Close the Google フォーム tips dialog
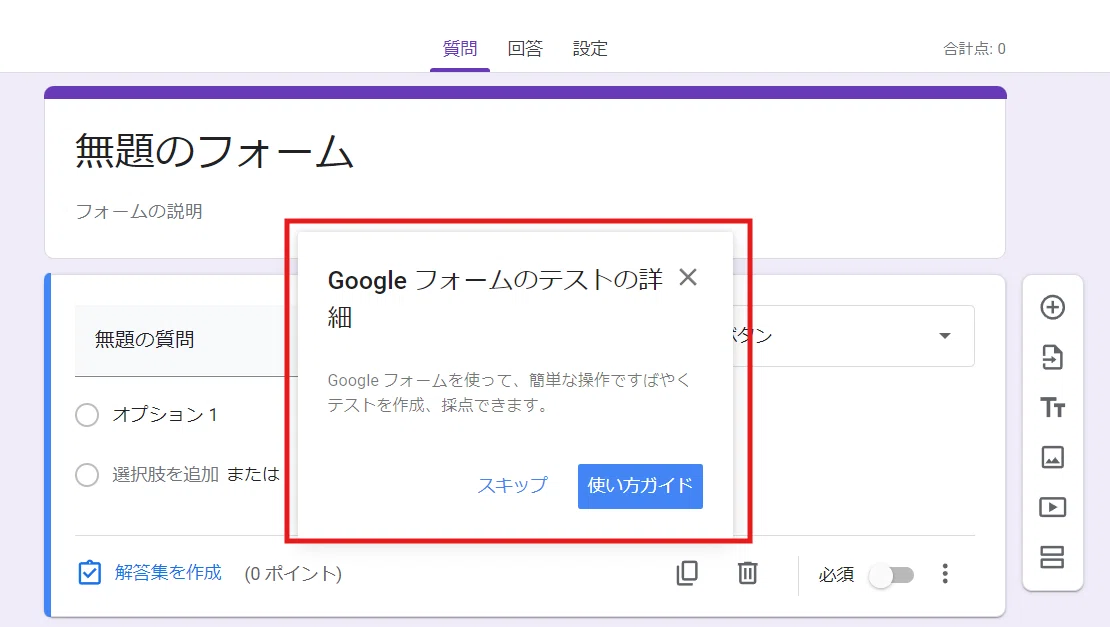1110x627 pixels. pyautogui.click(x=687, y=277)
